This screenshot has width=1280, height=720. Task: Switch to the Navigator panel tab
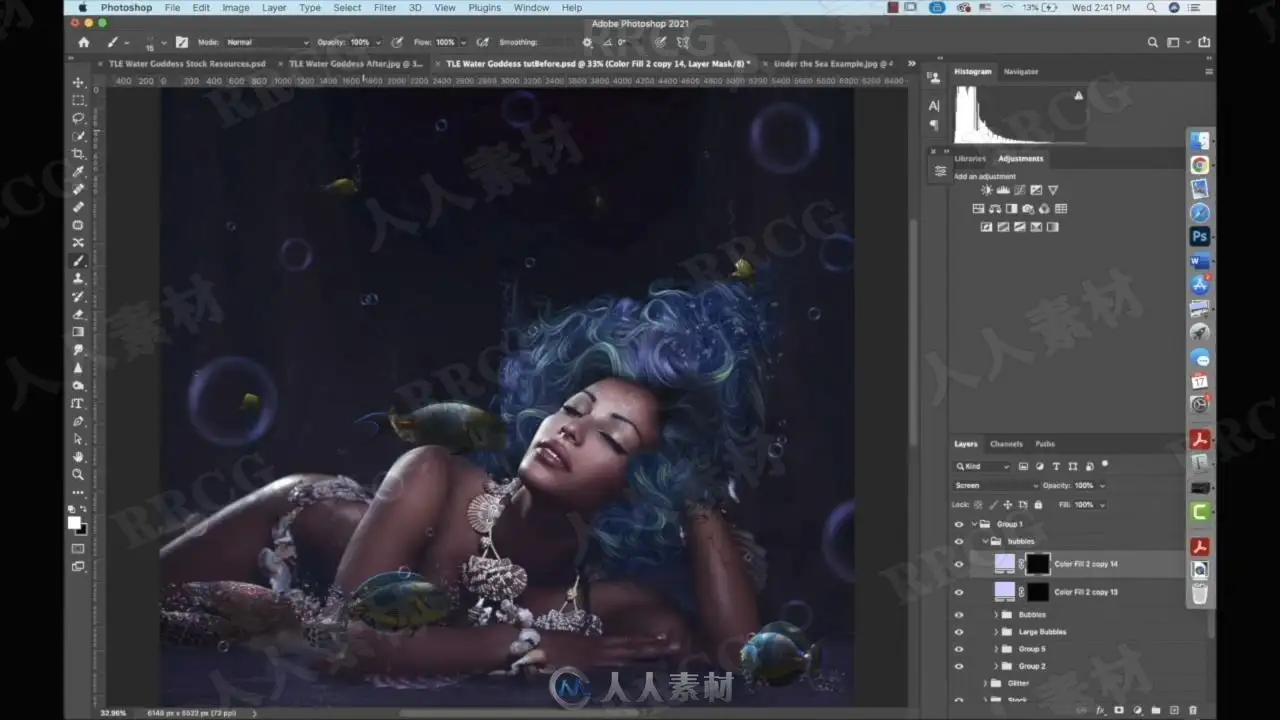coord(1021,72)
